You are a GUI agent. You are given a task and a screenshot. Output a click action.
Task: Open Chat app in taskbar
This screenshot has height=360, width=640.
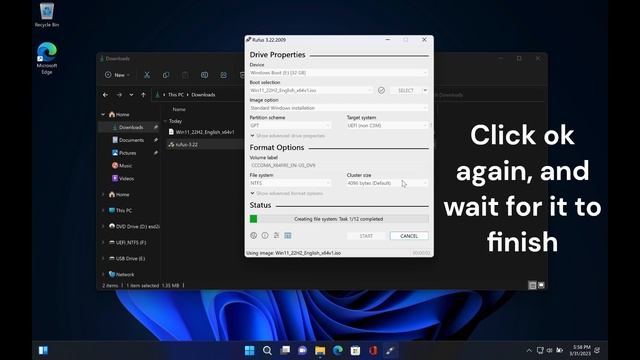point(302,350)
